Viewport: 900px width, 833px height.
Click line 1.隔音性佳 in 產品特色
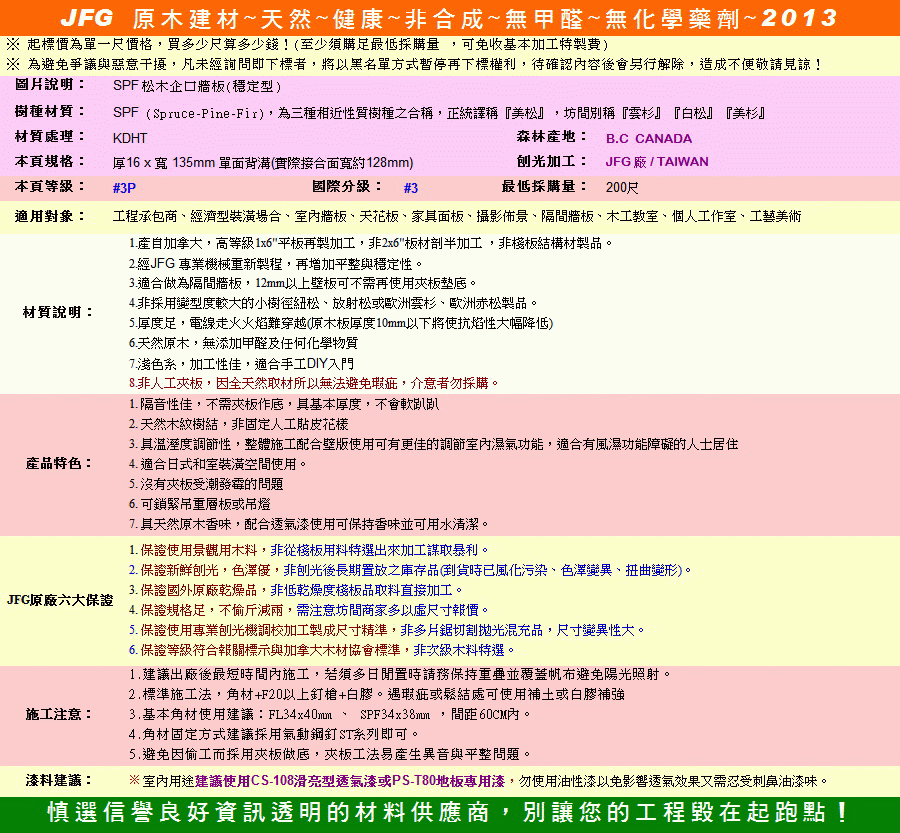point(284,404)
